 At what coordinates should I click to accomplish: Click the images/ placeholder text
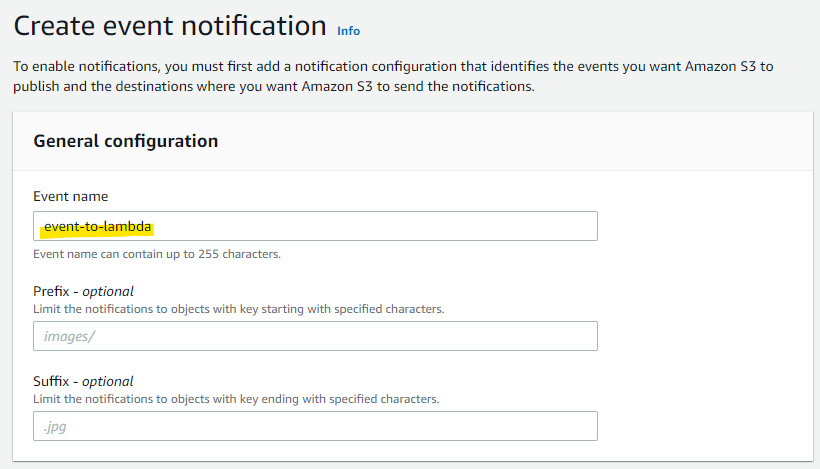coord(68,336)
